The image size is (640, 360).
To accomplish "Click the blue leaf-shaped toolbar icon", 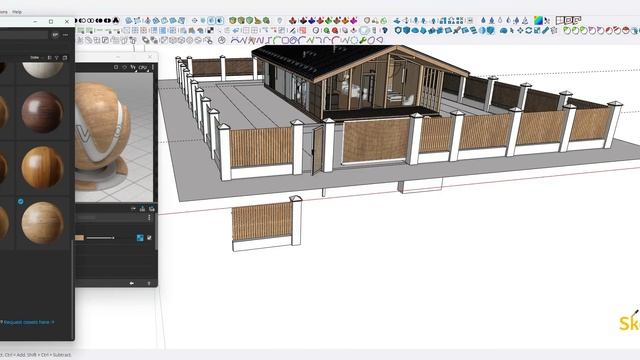I will click(311, 20).
